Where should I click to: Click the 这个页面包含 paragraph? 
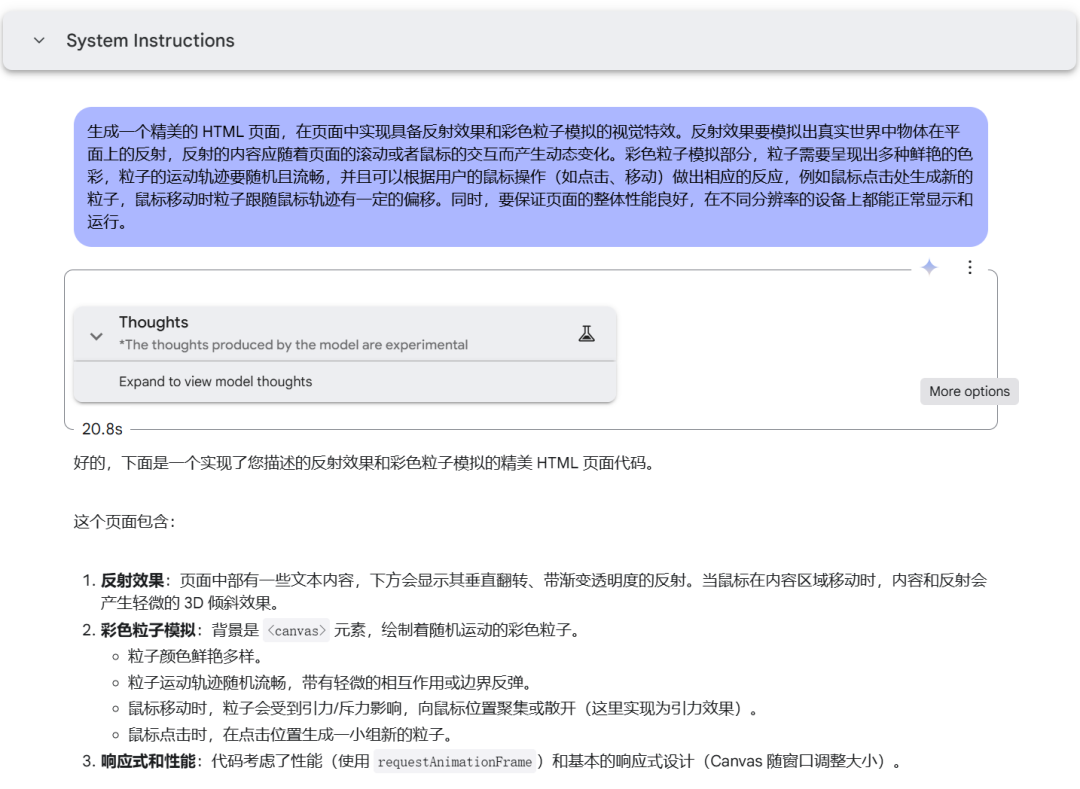[x=125, y=522]
